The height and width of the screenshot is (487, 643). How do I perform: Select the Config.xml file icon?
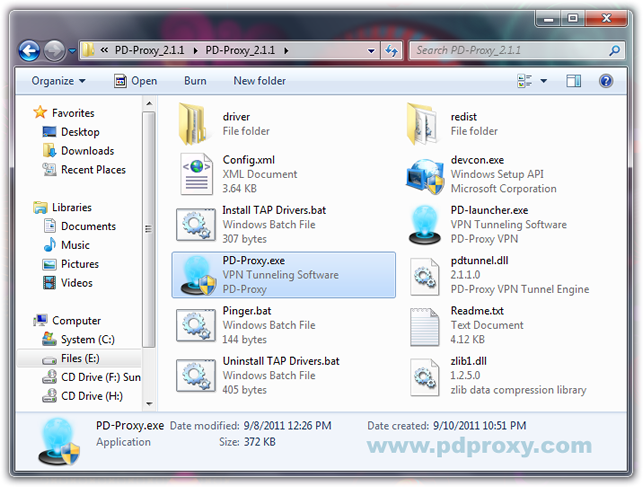[x=196, y=174]
